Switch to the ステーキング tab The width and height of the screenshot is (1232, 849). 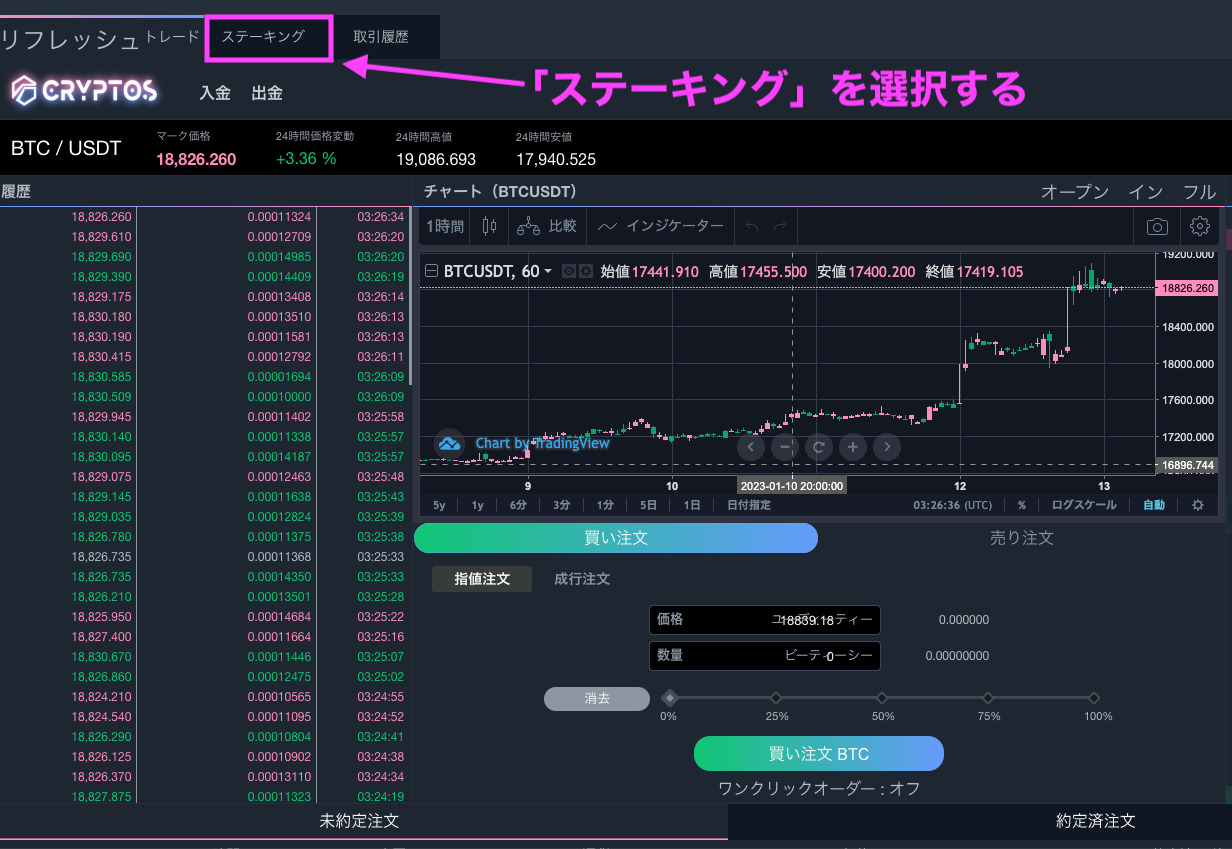tap(267, 37)
